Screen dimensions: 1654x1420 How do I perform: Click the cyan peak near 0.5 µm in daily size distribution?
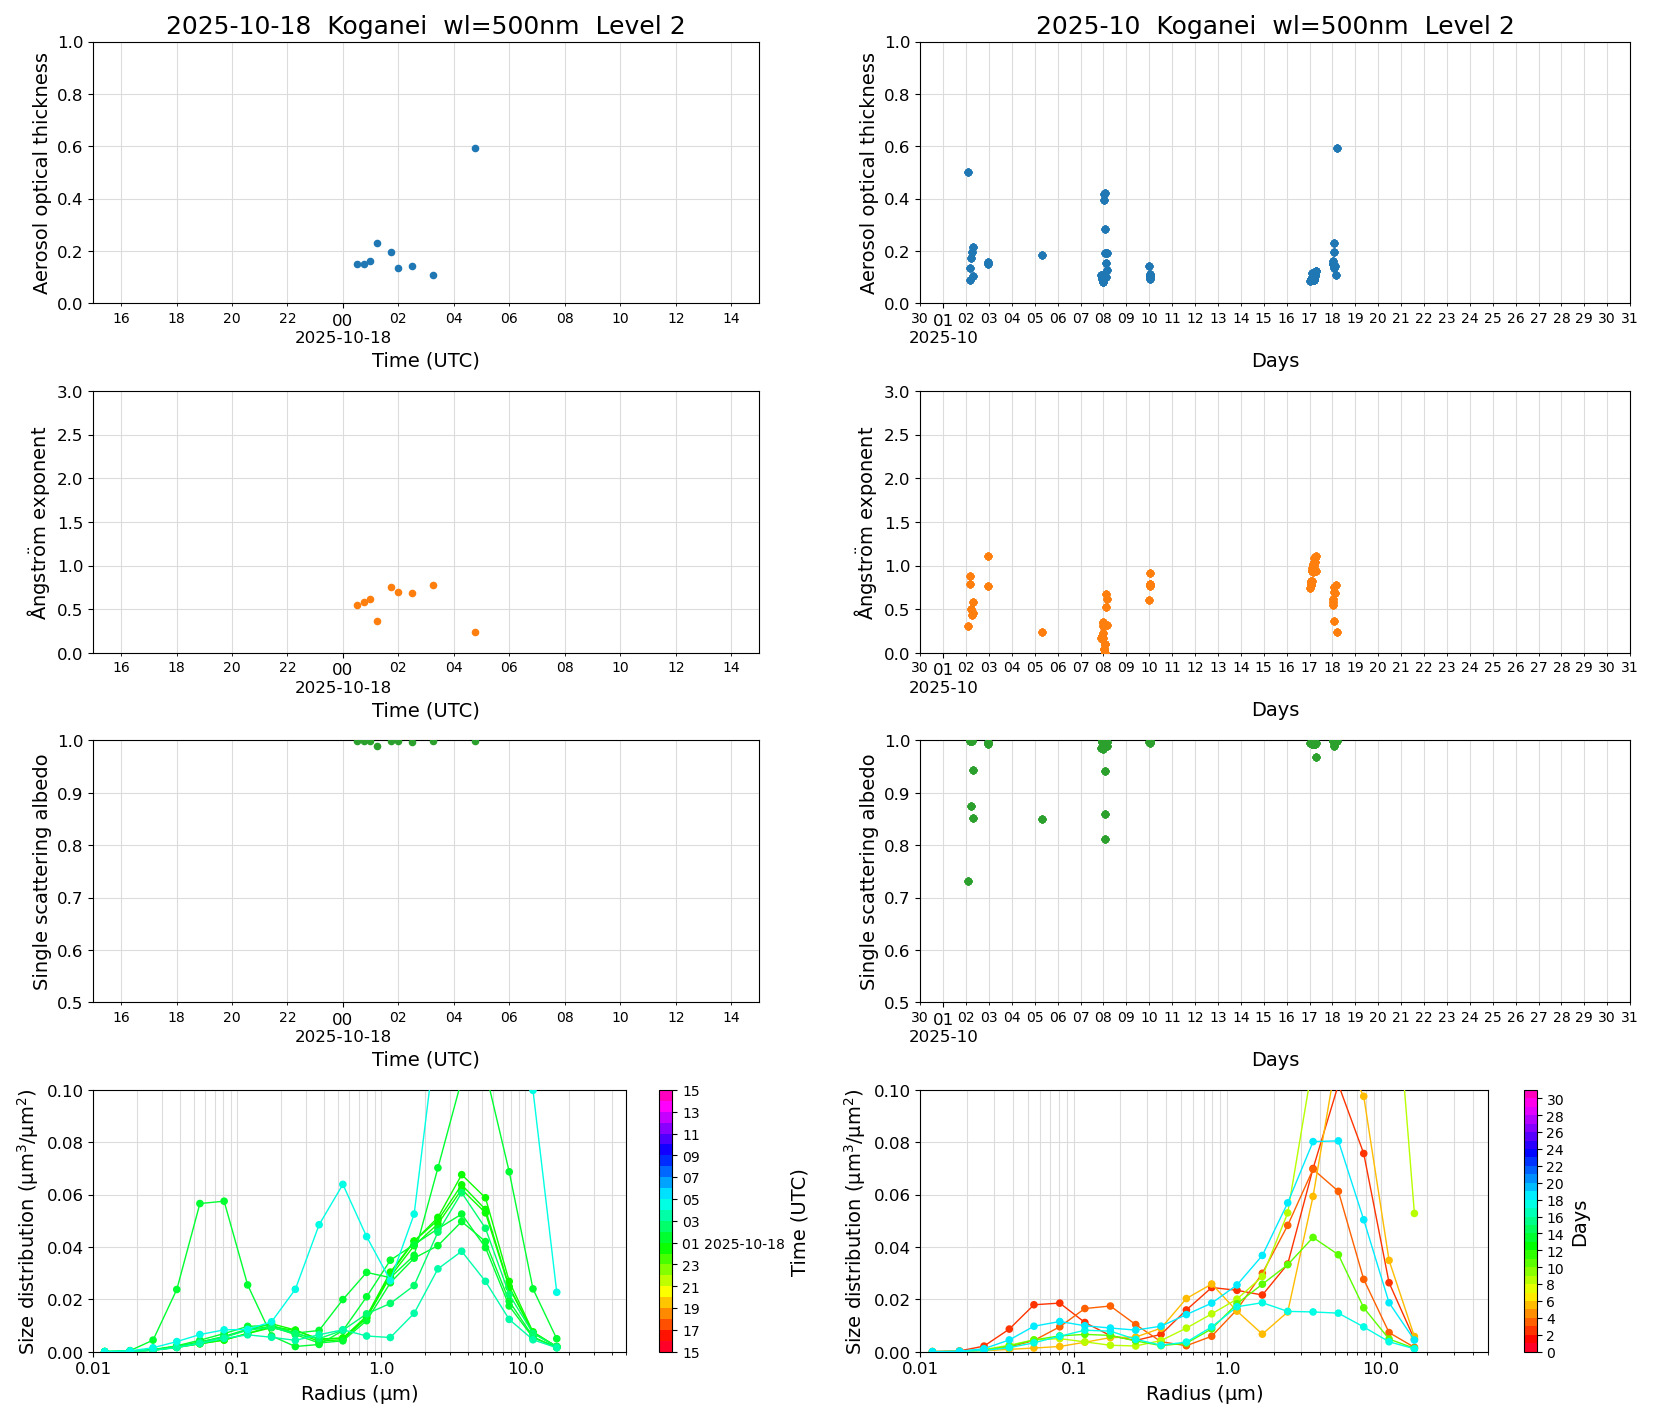tap(342, 1184)
